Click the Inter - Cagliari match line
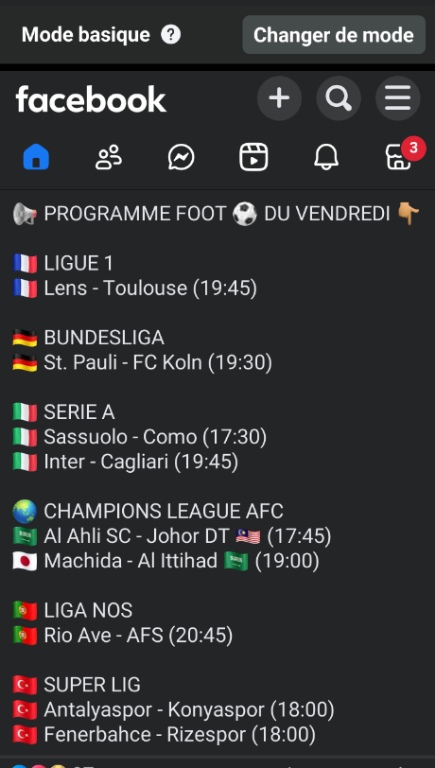 click(125, 462)
